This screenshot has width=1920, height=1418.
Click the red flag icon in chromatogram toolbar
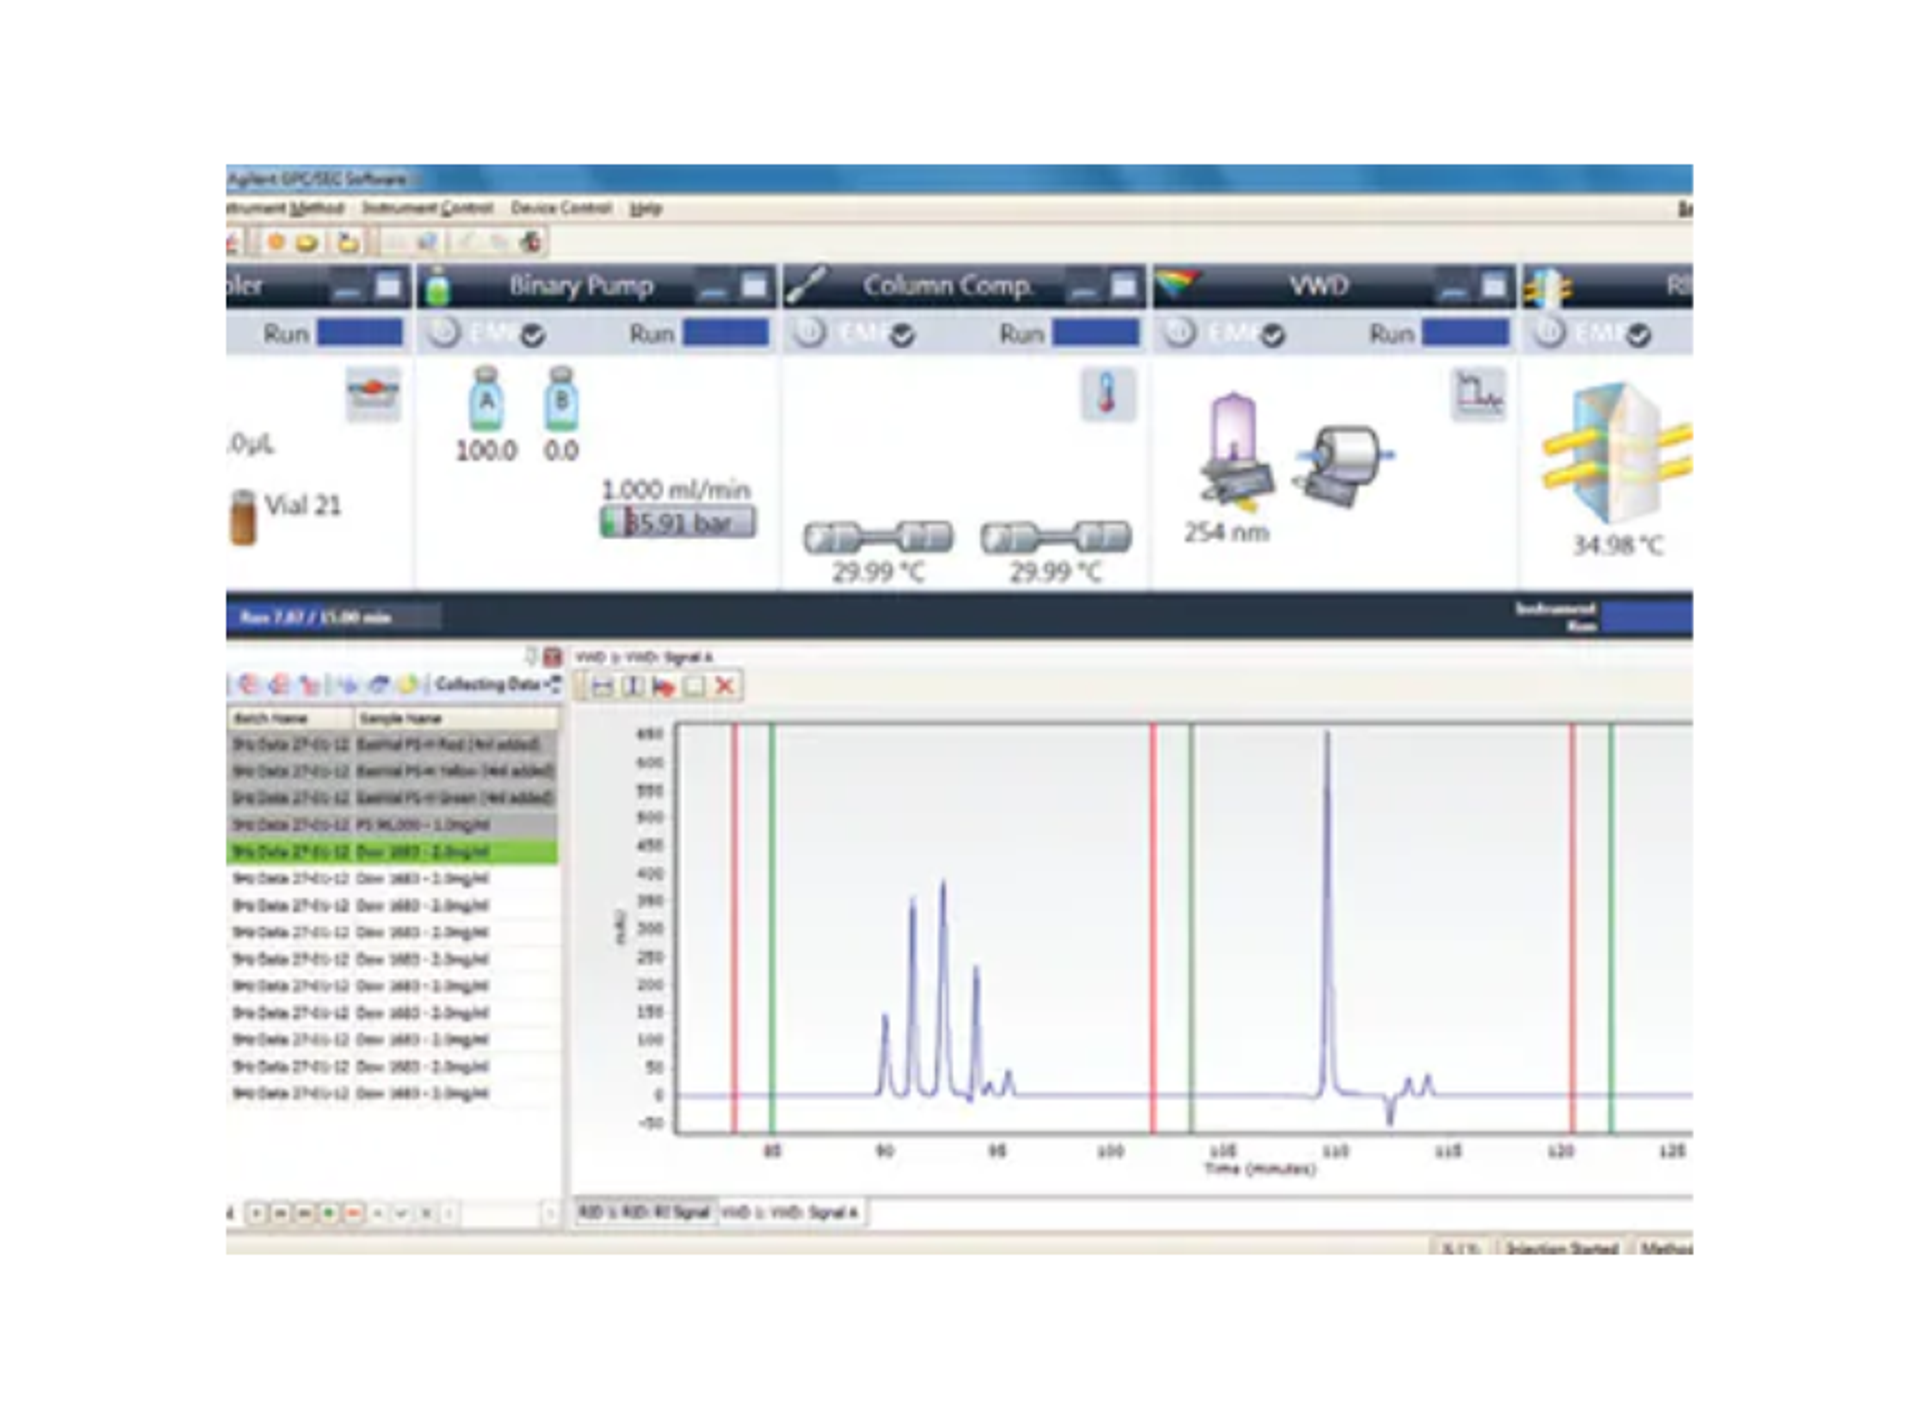[663, 686]
